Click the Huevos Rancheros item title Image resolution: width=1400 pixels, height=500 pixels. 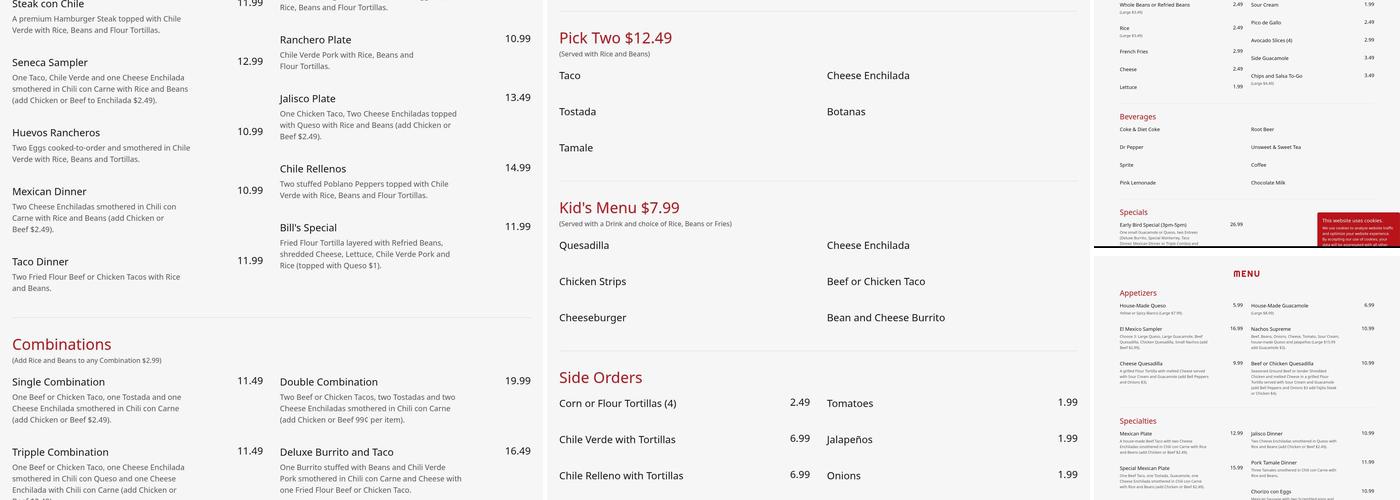(56, 132)
